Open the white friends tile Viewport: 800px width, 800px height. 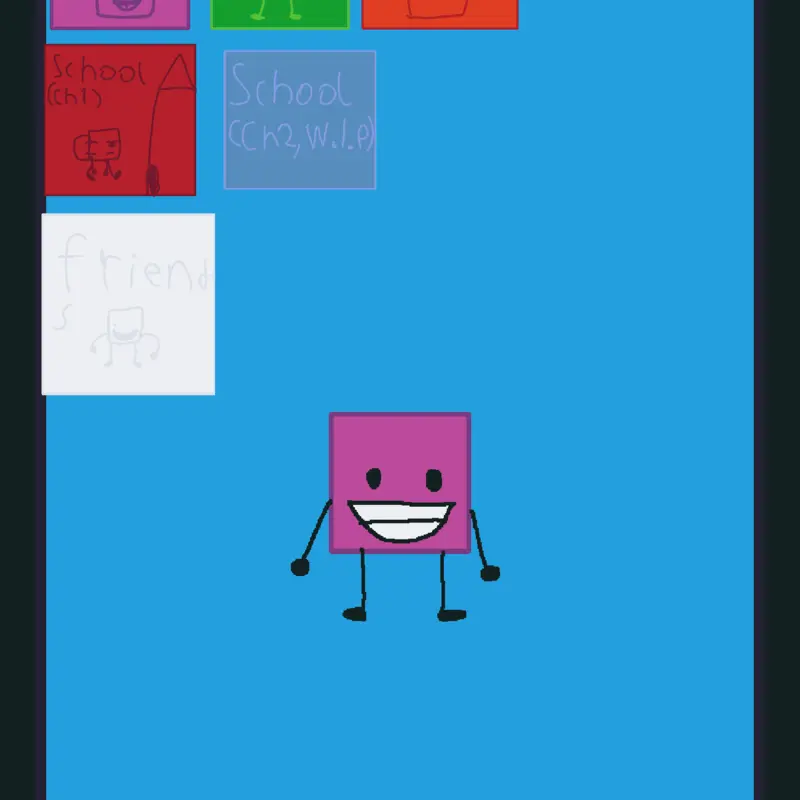[128, 304]
